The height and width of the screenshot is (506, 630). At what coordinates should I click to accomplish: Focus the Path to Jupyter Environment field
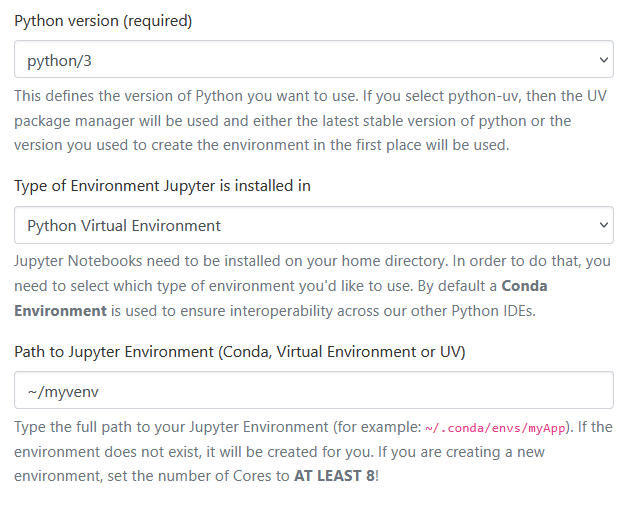[313, 390]
